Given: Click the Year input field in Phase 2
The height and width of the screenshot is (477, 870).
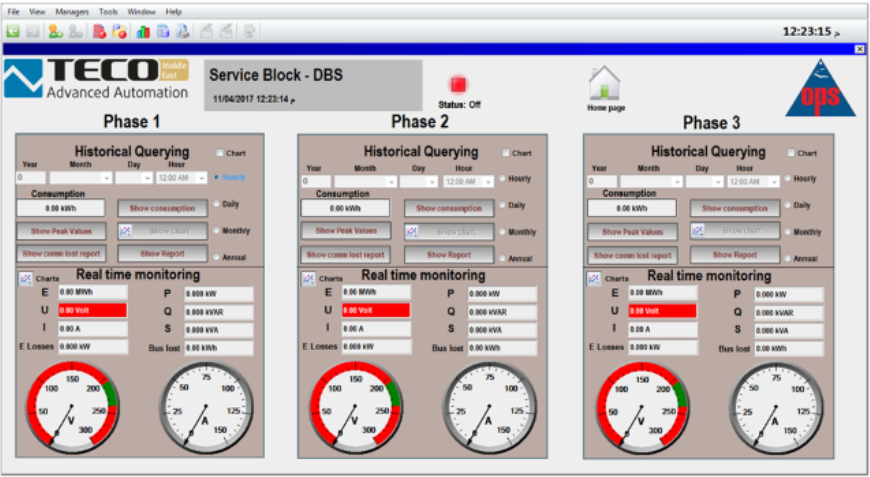Looking at the screenshot, I should pyautogui.click(x=316, y=182).
